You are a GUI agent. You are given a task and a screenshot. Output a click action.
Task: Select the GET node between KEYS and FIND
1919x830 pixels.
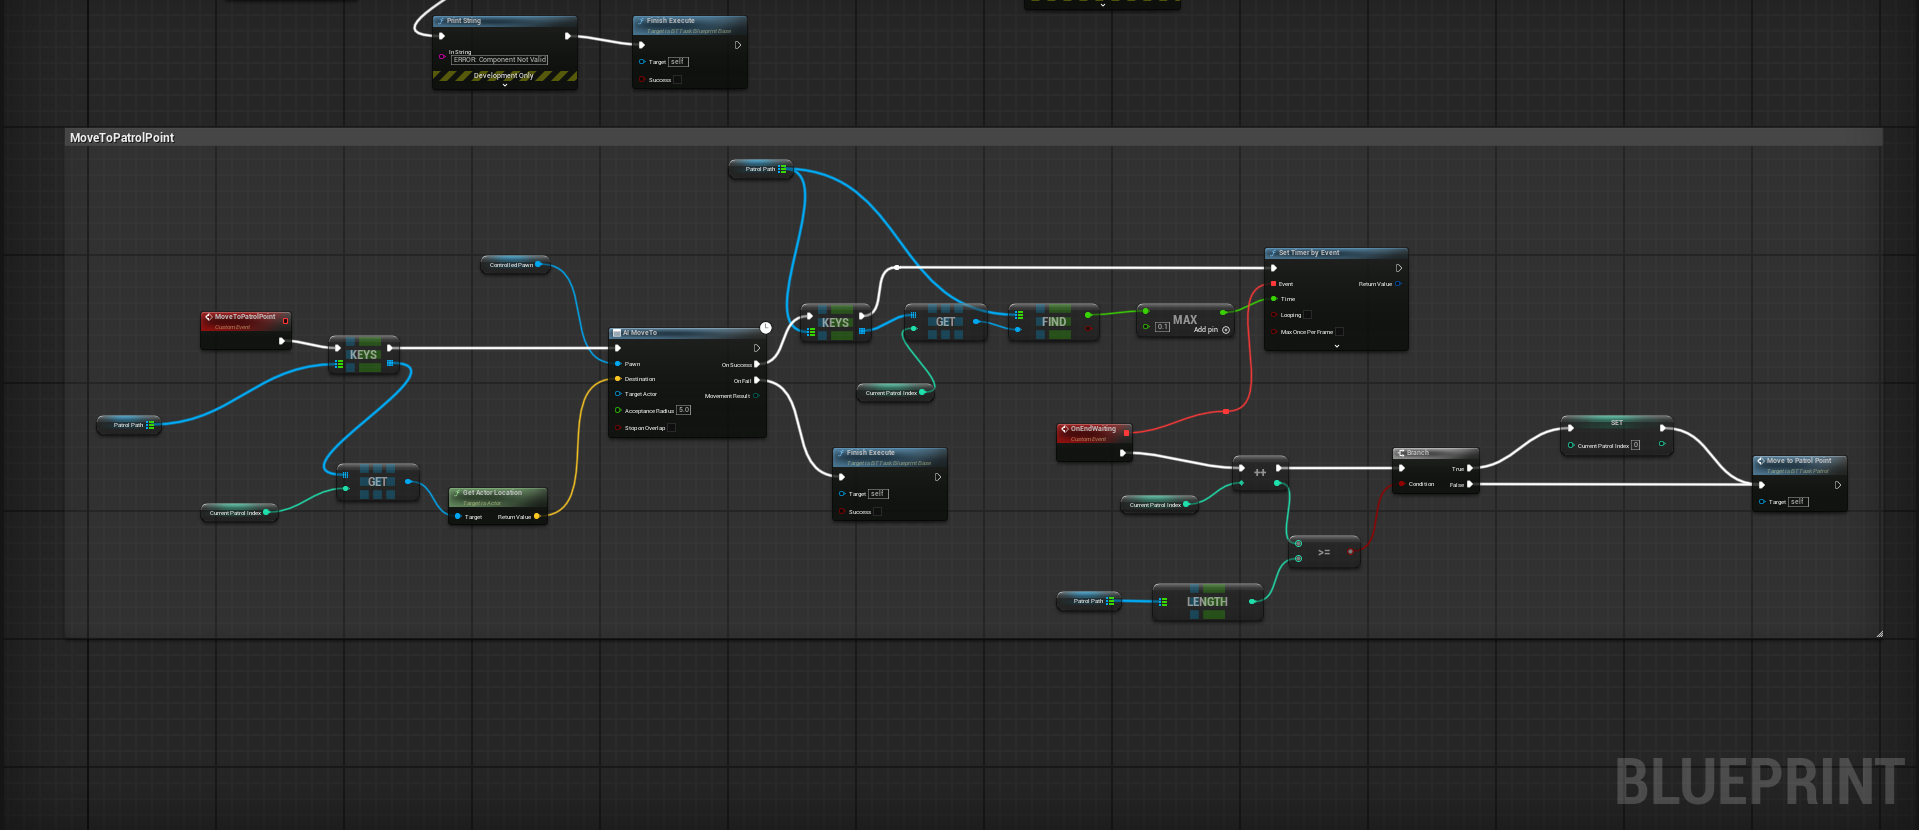pyautogui.click(x=945, y=322)
